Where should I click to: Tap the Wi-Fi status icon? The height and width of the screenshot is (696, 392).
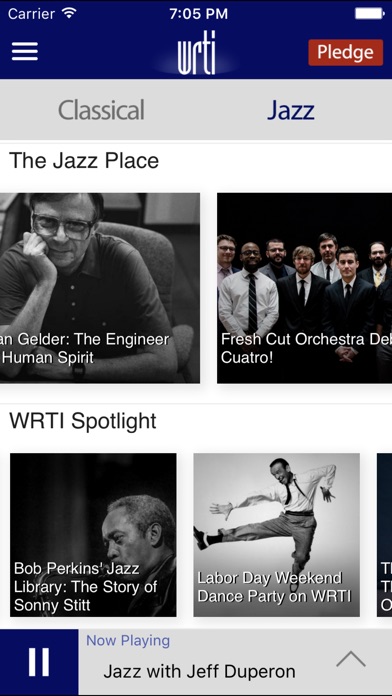click(69, 13)
